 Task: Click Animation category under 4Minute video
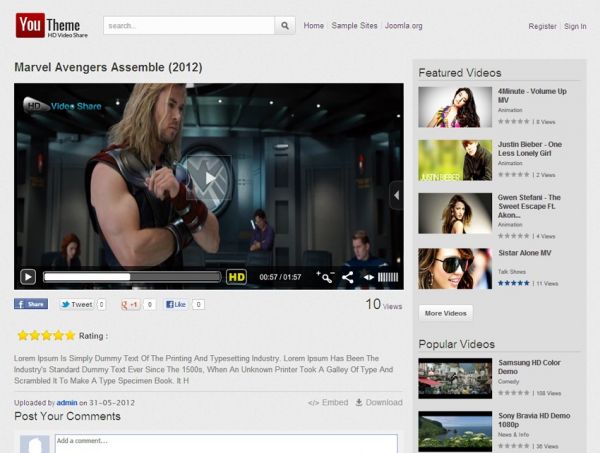[x=510, y=110]
